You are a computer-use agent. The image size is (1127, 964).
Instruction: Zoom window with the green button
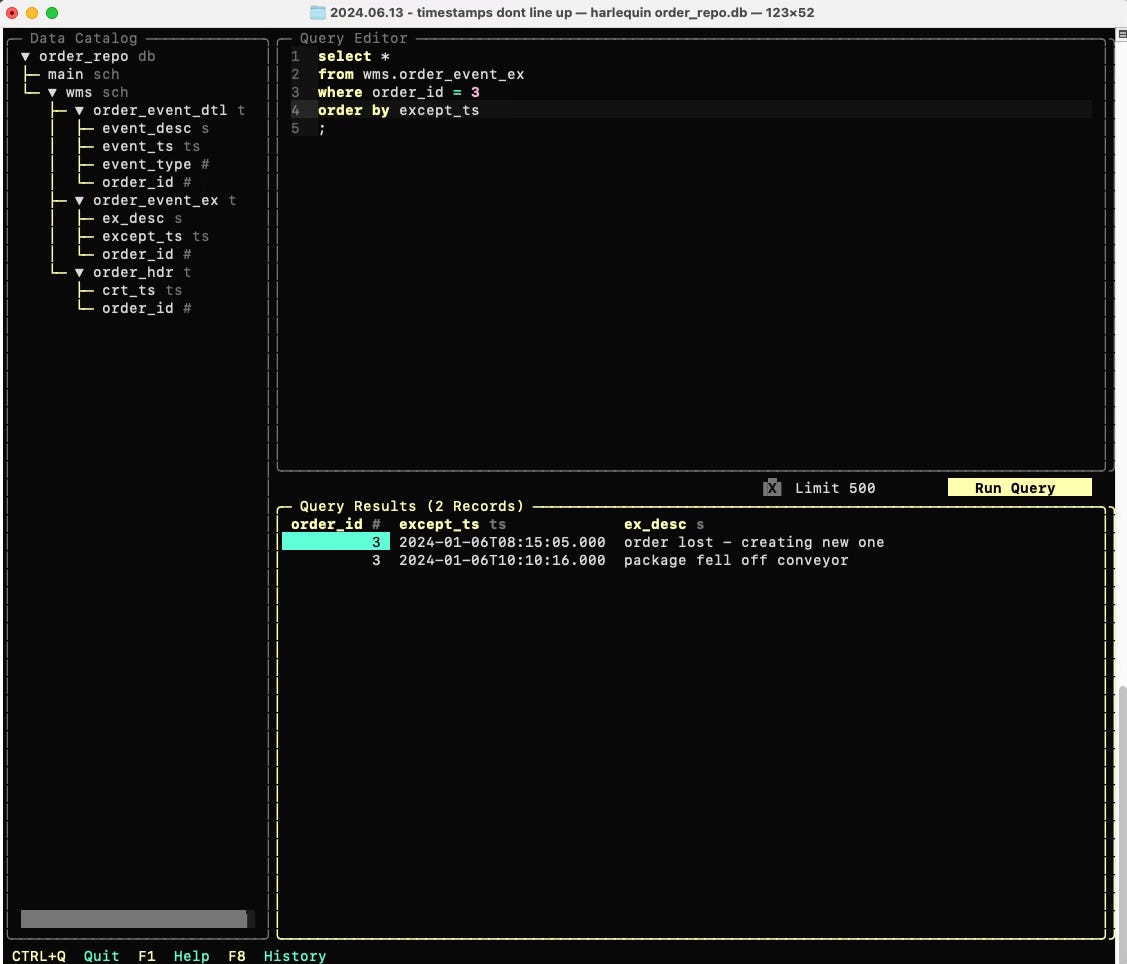point(52,12)
